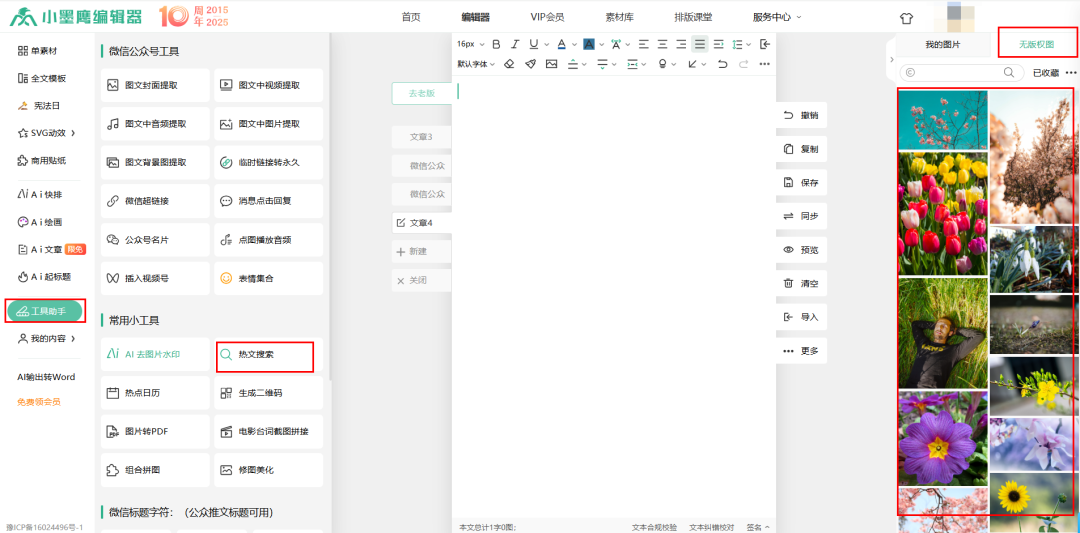Image resolution: width=1080 pixels, height=533 pixels.
Task: Toggle underline formatting
Action: pyautogui.click(x=534, y=44)
